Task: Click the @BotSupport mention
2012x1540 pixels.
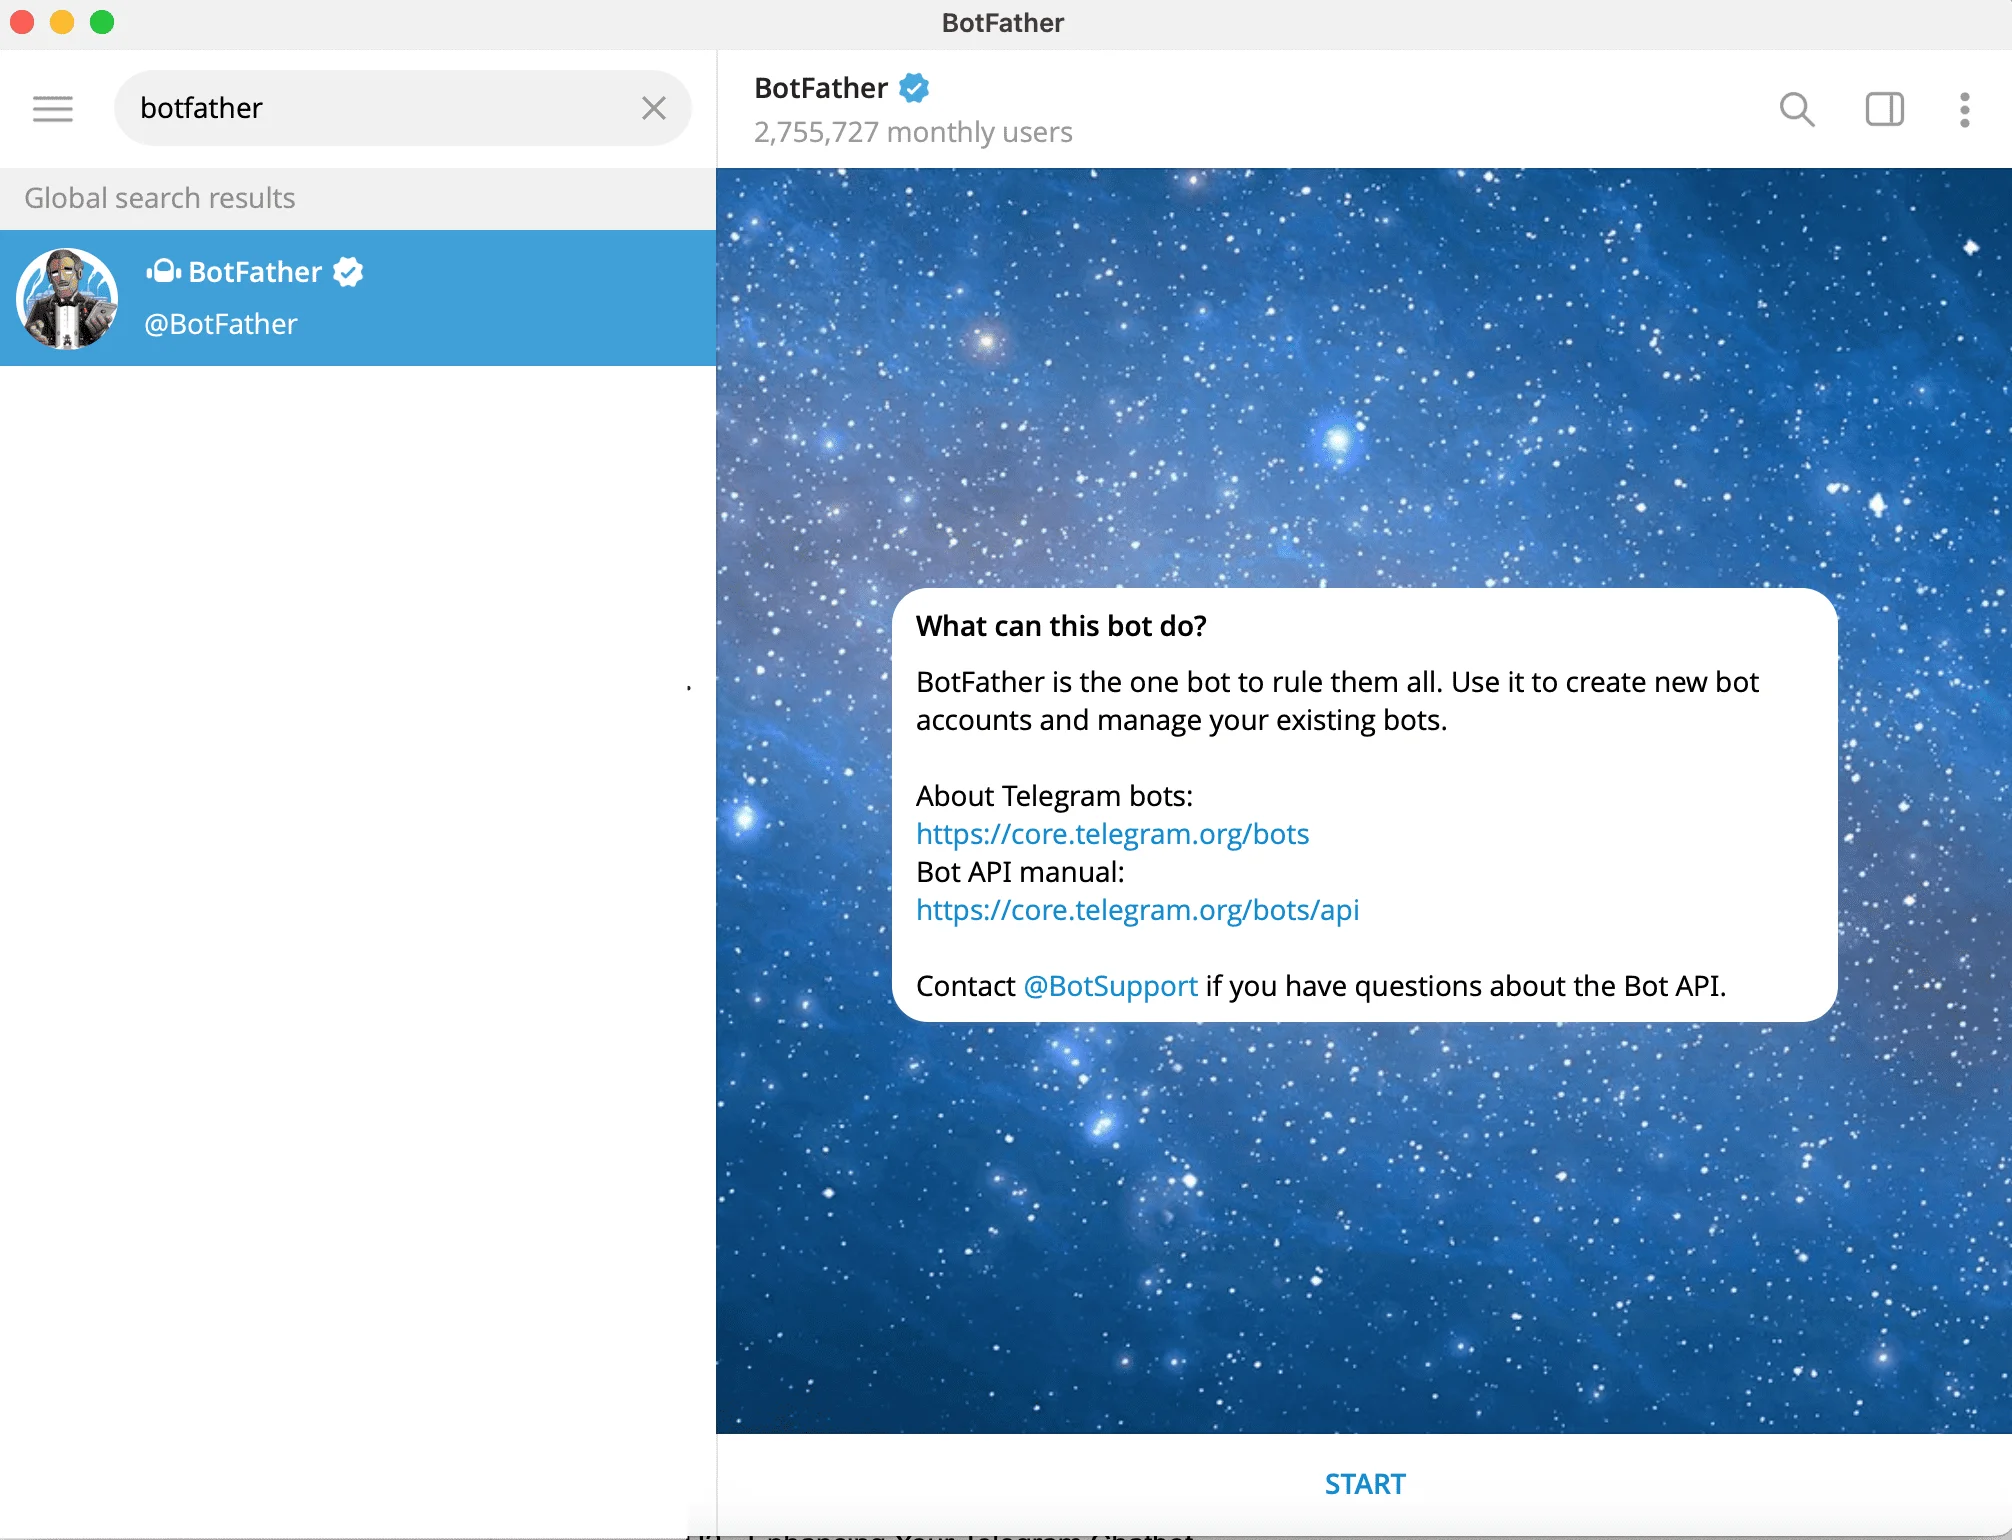Action: point(1110,986)
